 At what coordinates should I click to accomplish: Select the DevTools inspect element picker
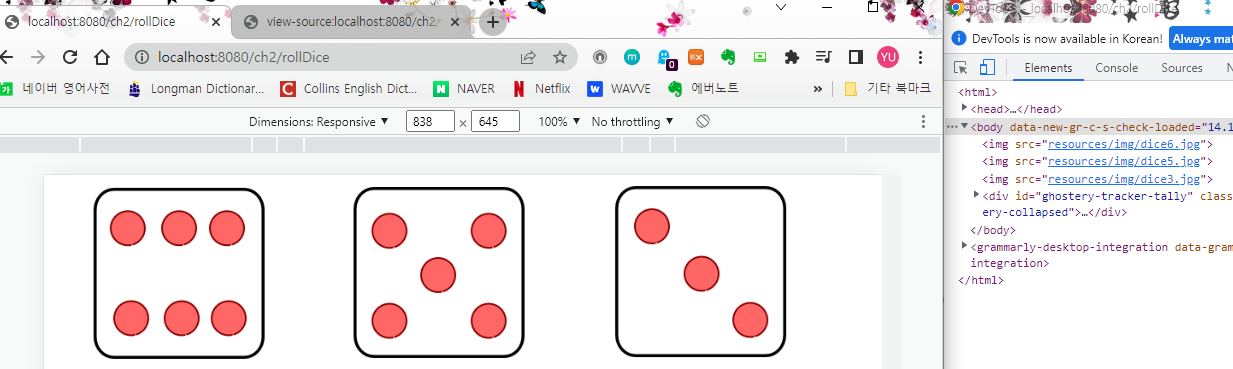pyautogui.click(x=960, y=68)
